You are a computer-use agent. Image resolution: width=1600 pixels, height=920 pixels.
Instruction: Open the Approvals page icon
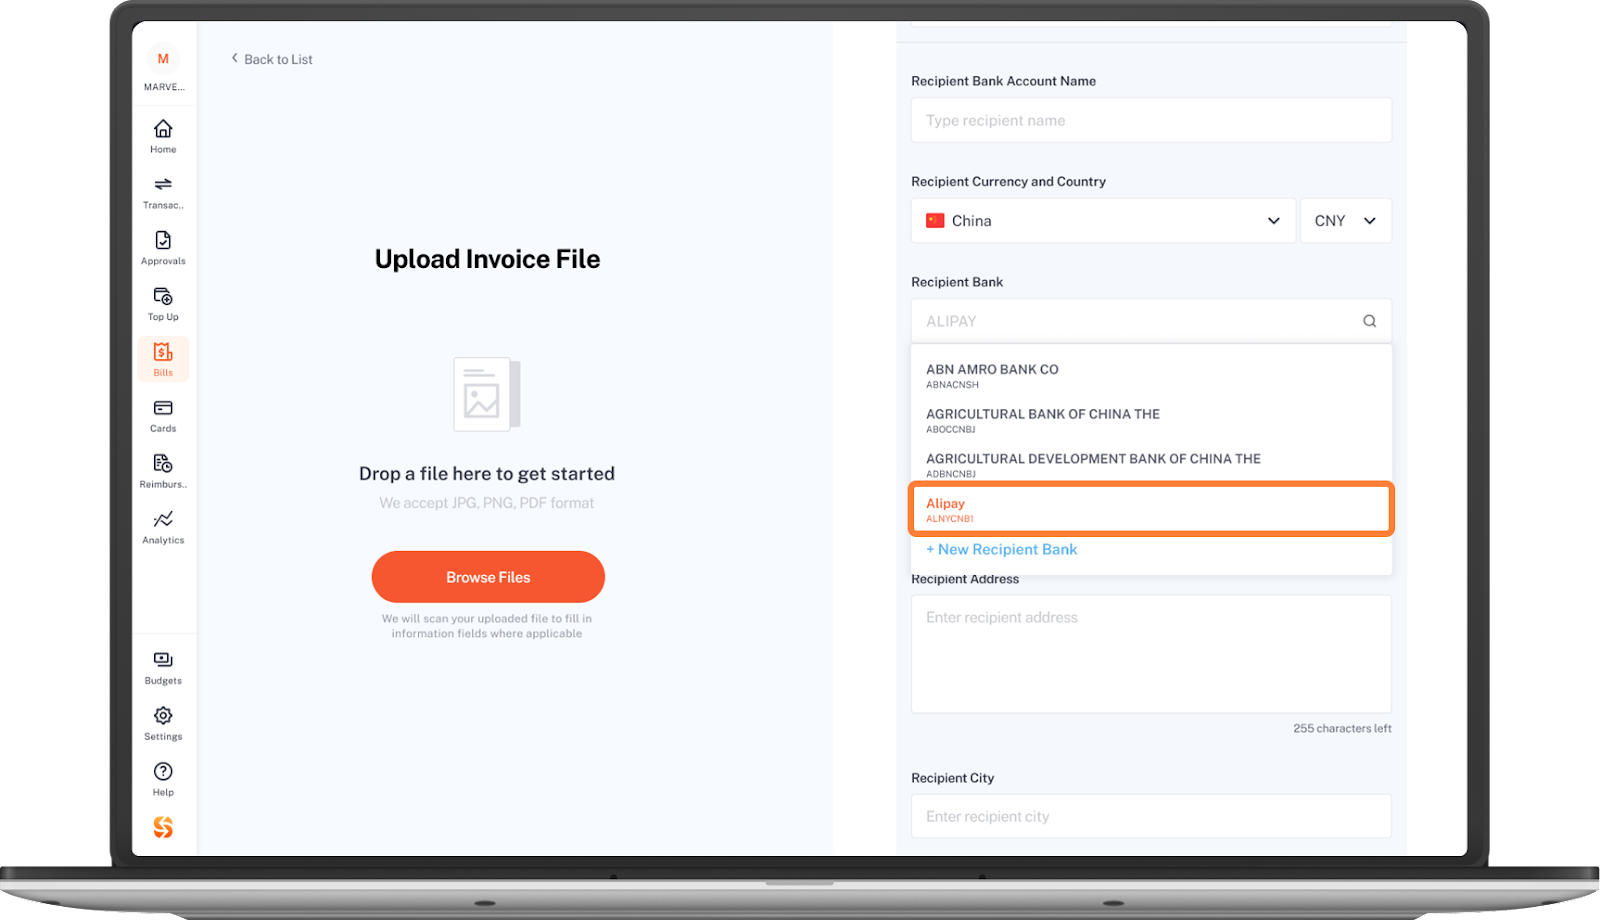(x=163, y=240)
